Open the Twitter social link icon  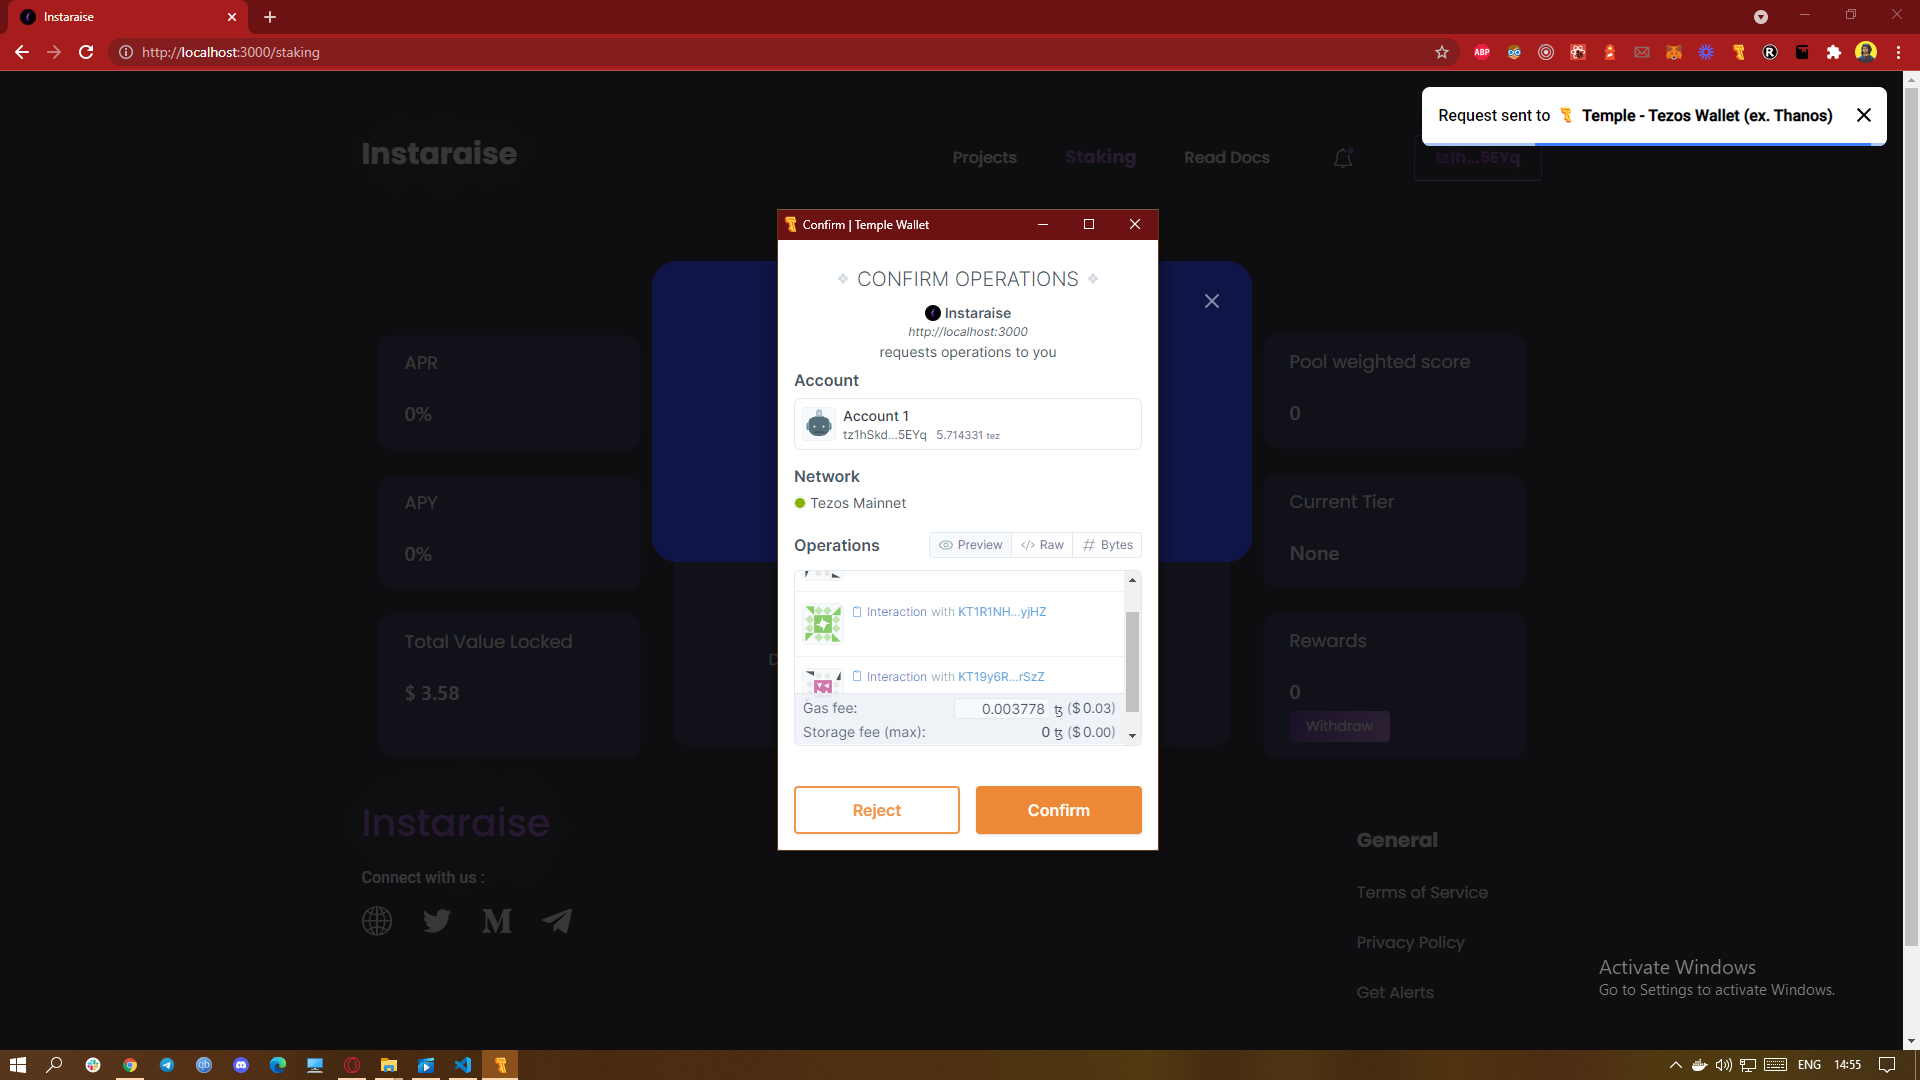click(437, 920)
